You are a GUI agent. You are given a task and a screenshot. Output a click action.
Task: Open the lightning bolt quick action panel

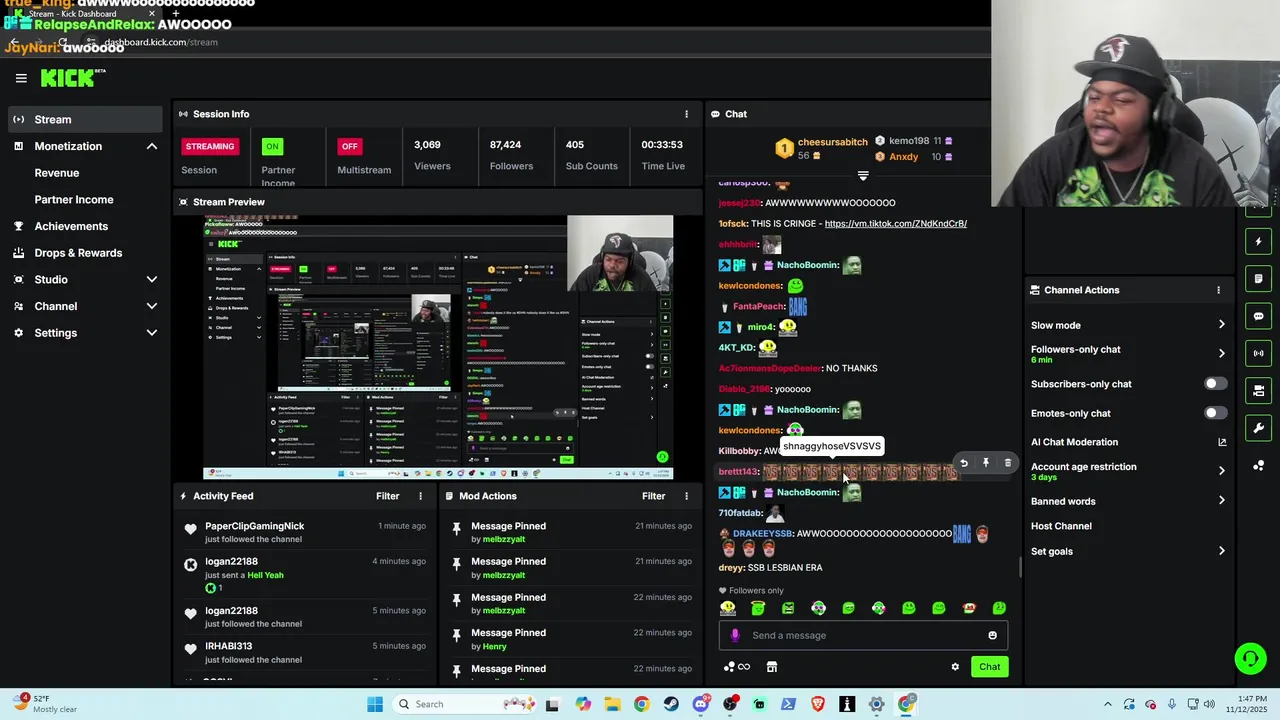click(1259, 241)
